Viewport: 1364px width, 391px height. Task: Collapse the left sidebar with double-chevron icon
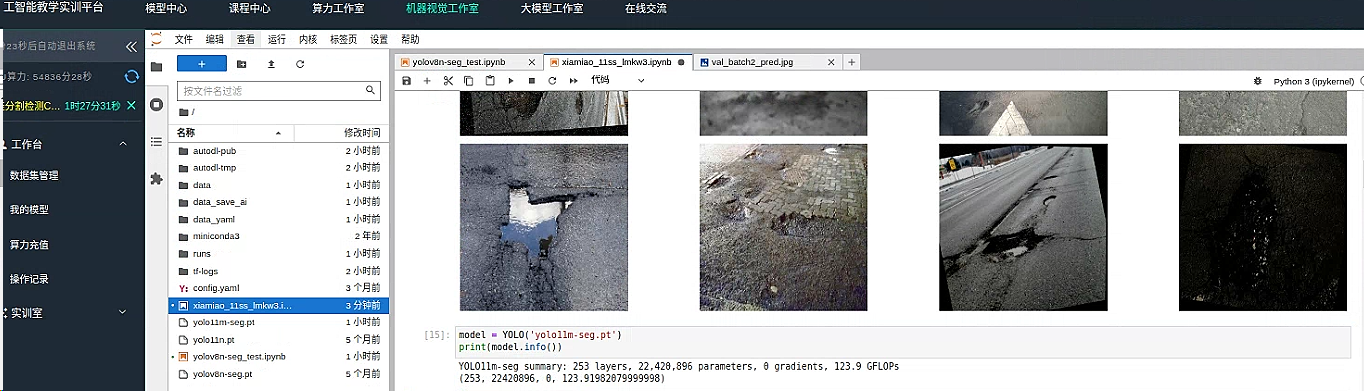tap(131, 46)
